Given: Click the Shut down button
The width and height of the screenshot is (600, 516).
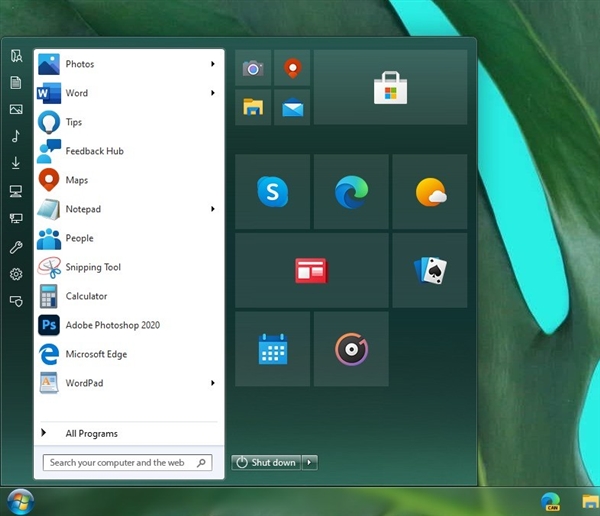Looking at the screenshot, I should (x=266, y=462).
